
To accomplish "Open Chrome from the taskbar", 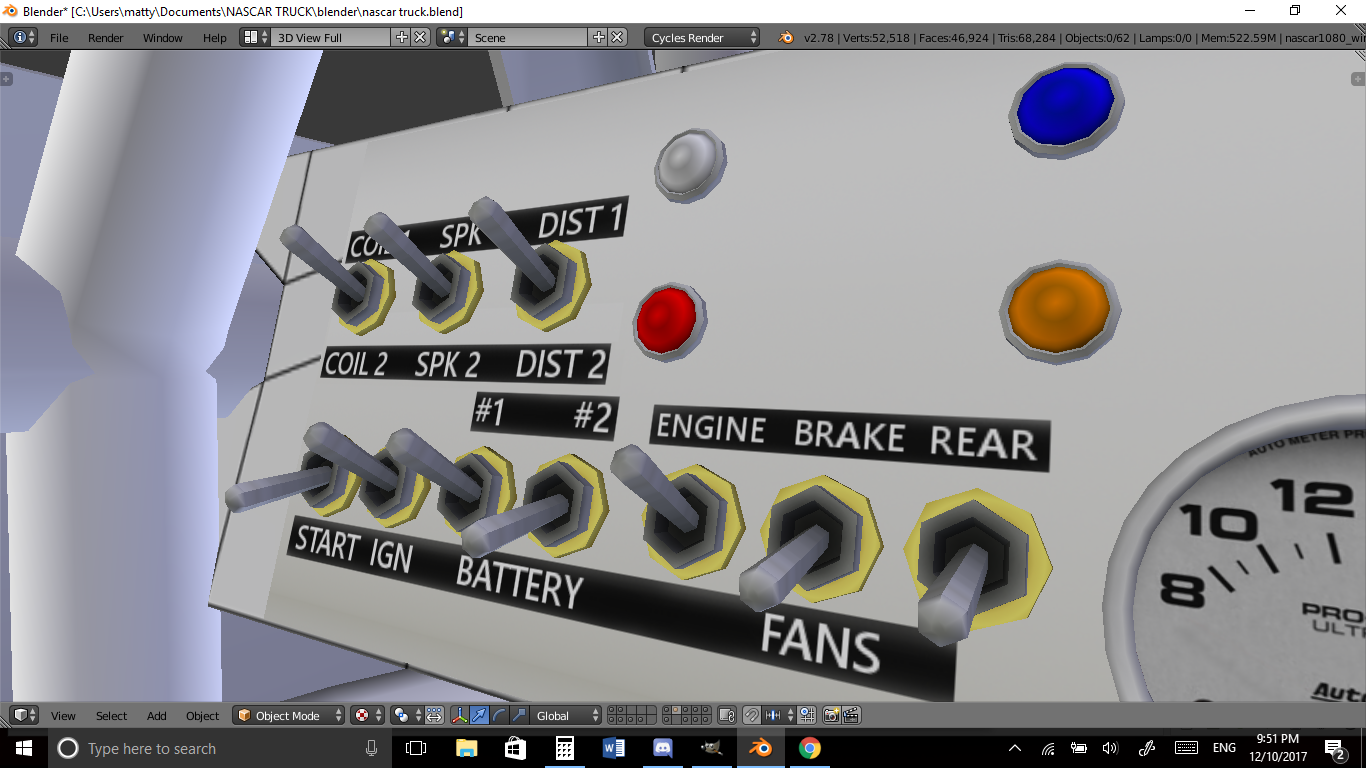I will [x=809, y=748].
